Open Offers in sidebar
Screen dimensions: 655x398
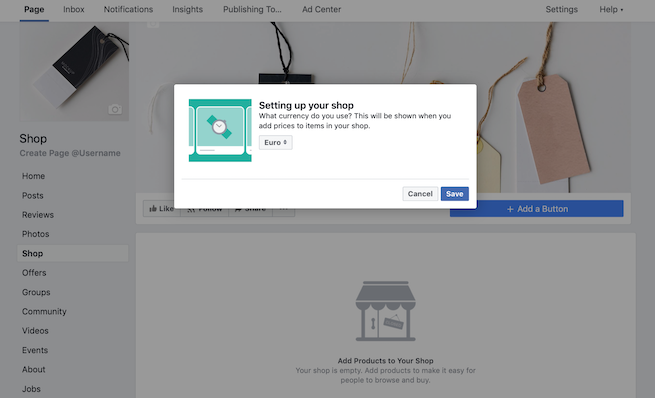pyautogui.click(x=34, y=273)
